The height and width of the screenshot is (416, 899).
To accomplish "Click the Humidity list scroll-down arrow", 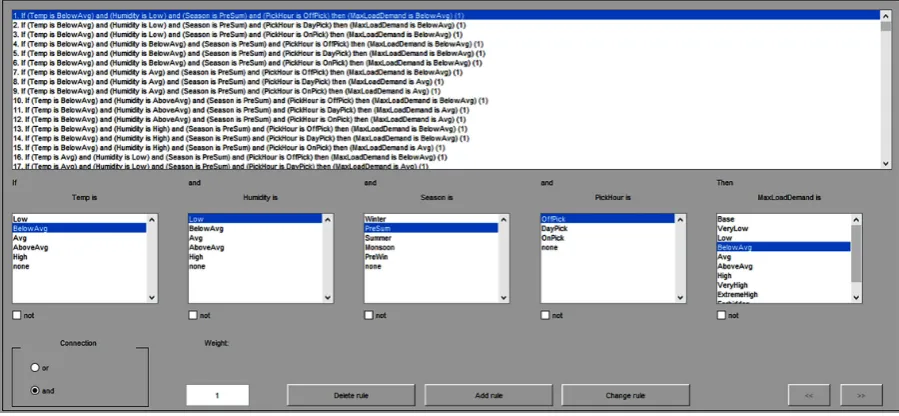I will pos(328,298).
